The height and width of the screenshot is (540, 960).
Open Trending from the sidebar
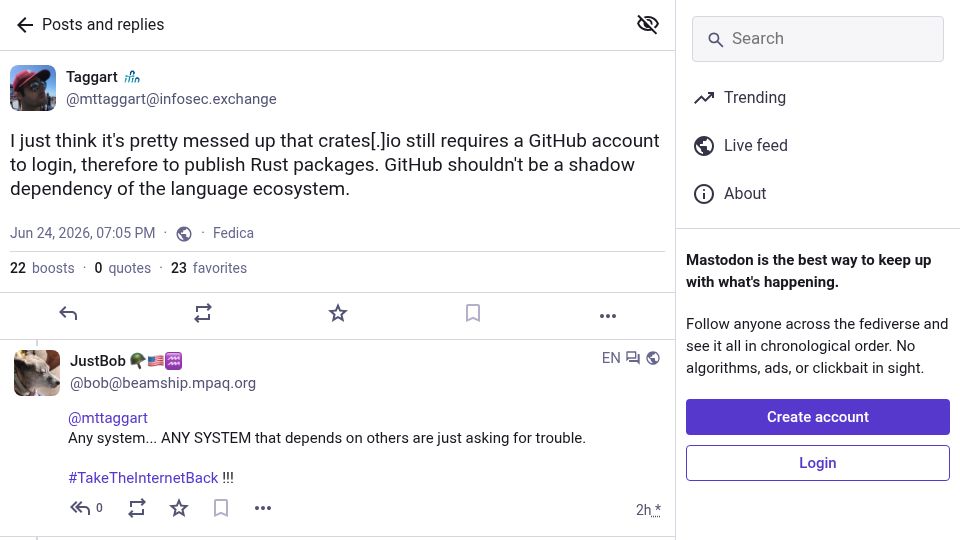coord(740,97)
